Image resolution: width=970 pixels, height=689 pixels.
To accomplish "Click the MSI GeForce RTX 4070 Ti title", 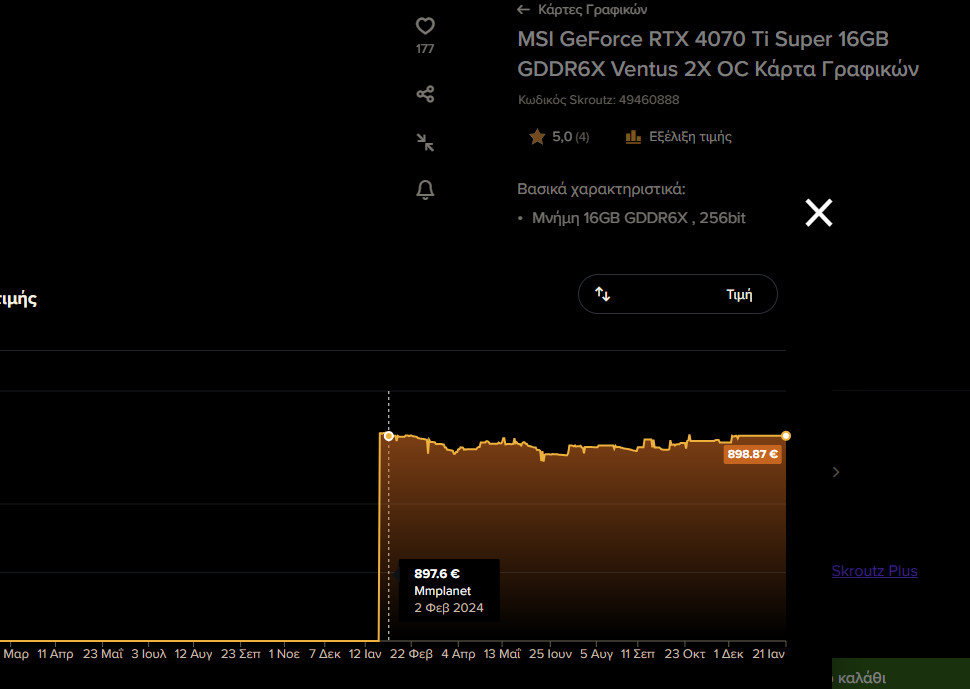I will click(718, 54).
